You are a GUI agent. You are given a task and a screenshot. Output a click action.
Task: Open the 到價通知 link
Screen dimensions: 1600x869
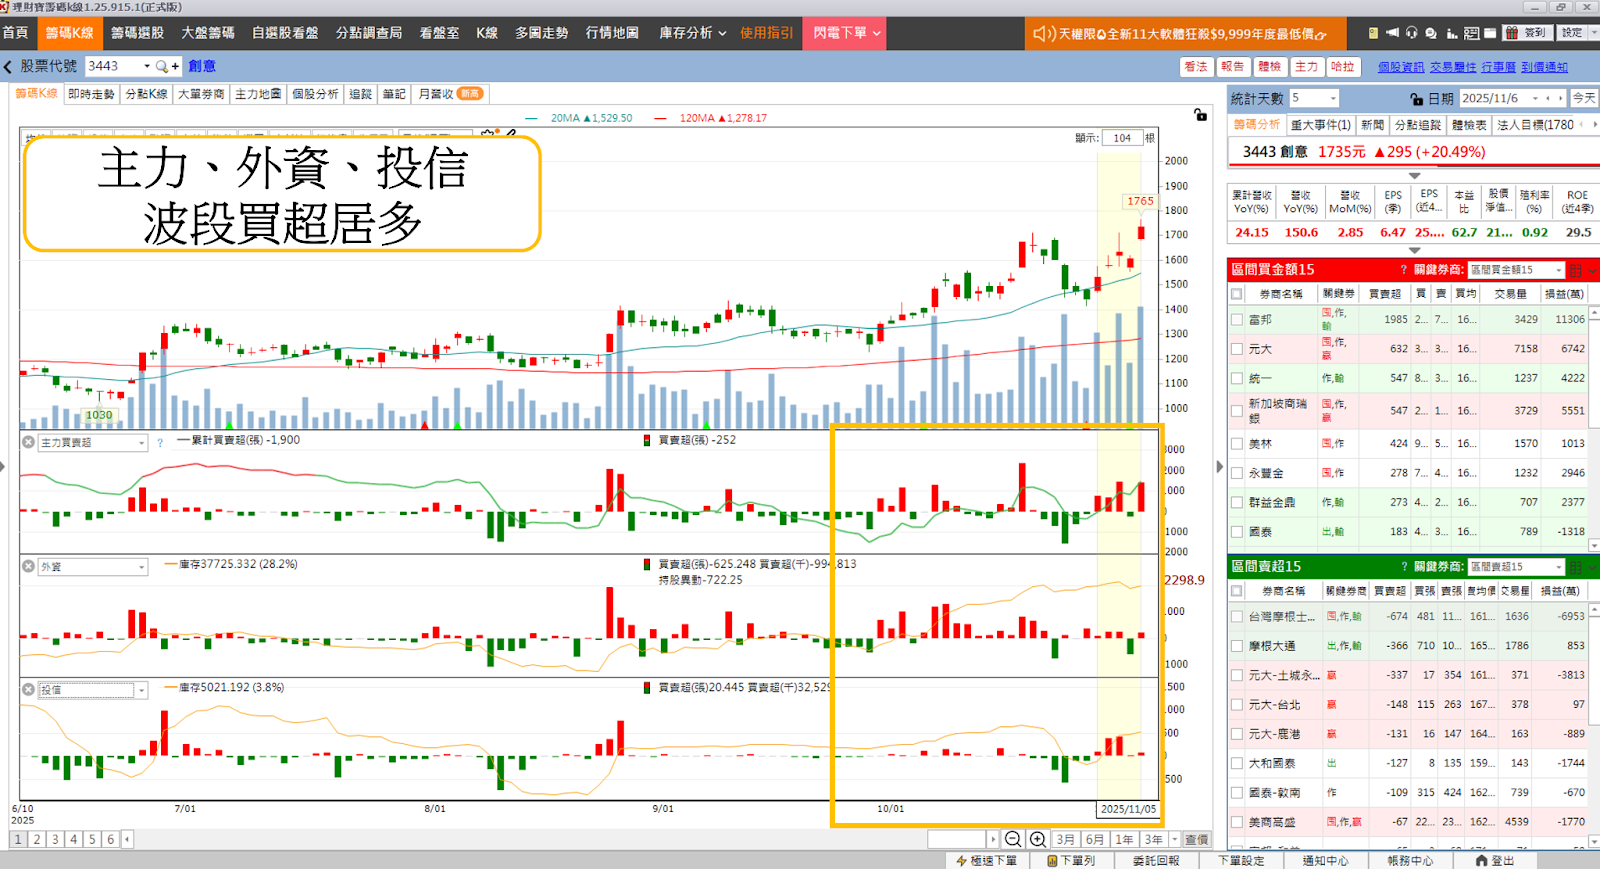click(x=1544, y=67)
